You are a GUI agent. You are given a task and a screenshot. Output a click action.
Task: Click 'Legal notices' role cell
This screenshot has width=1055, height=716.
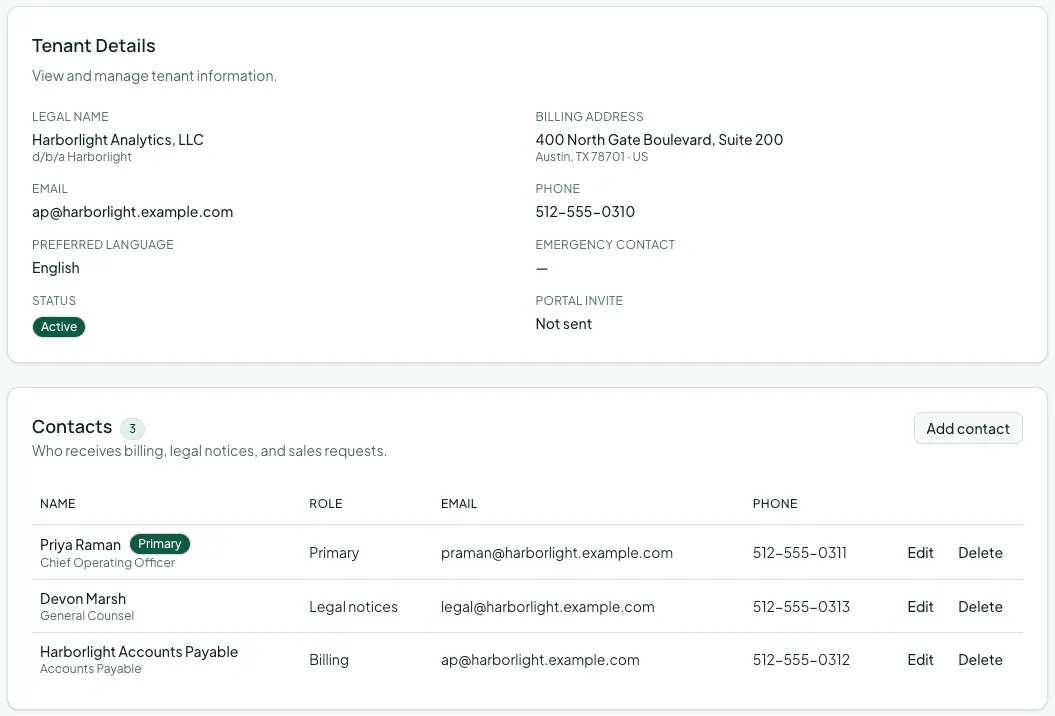tap(353, 607)
